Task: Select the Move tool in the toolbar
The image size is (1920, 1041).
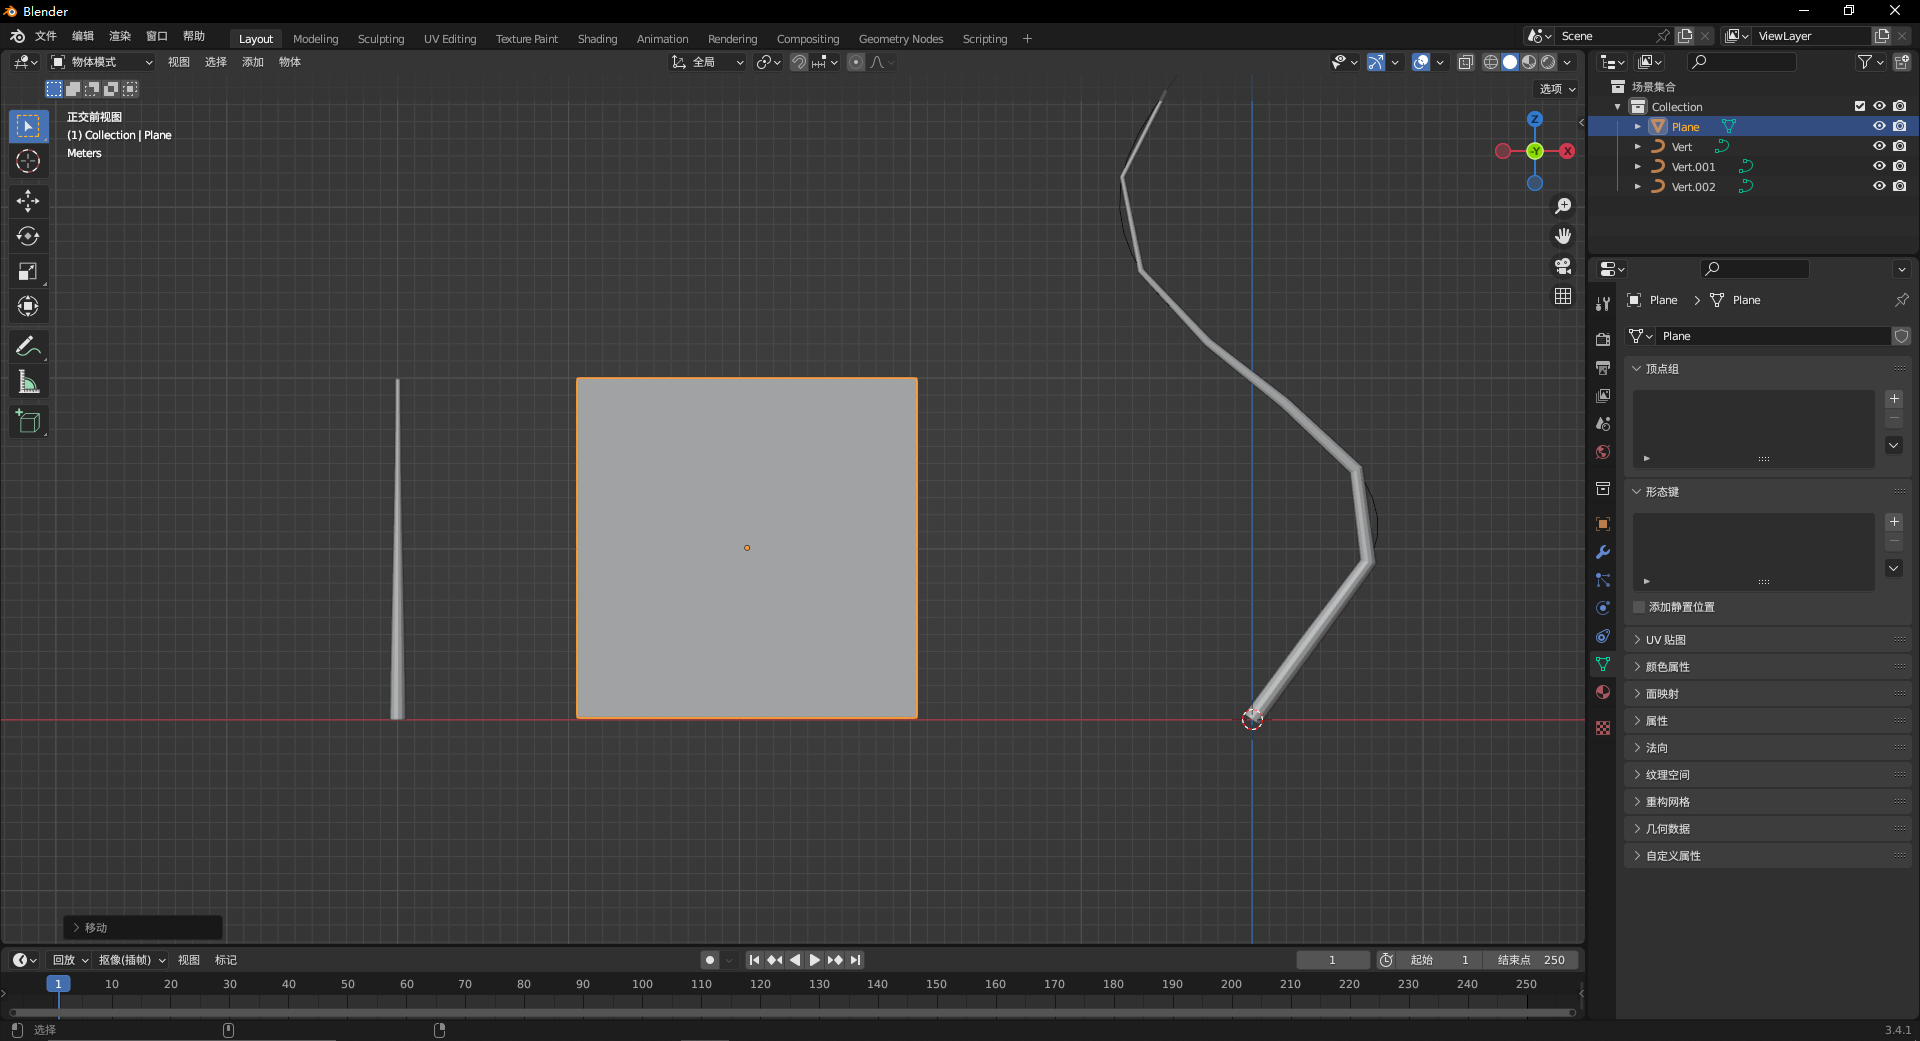Action: pyautogui.click(x=28, y=201)
